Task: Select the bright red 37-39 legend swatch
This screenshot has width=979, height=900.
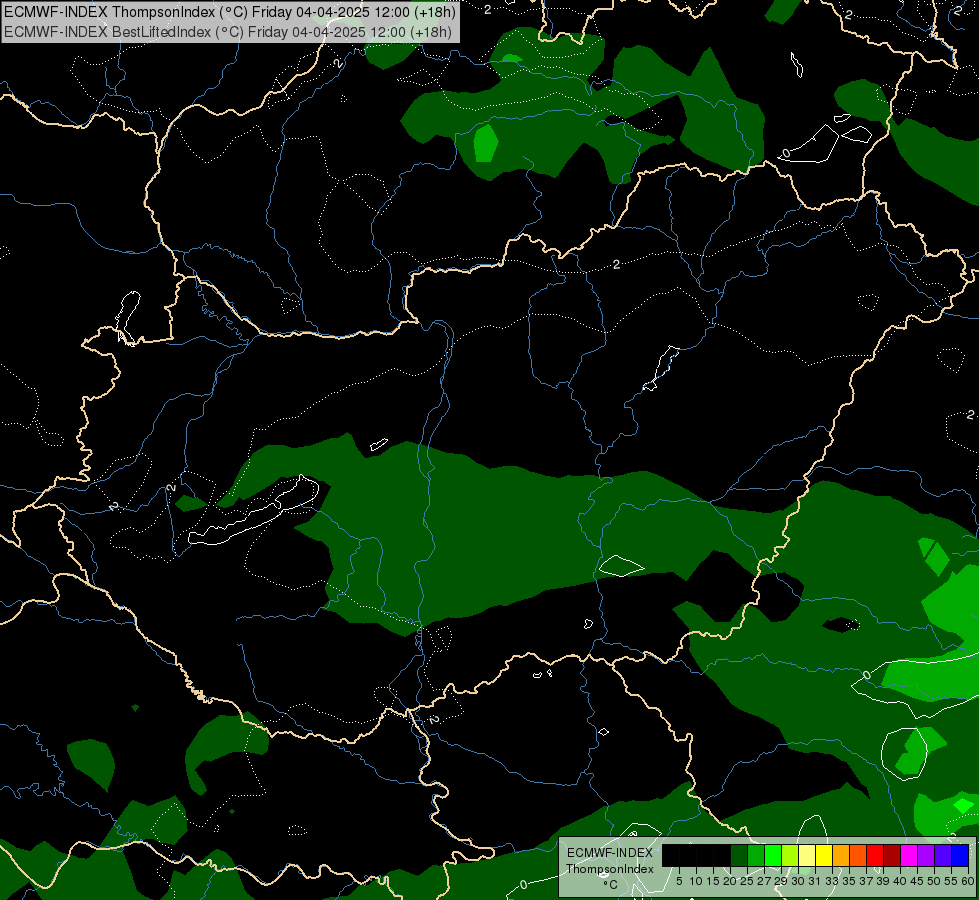Action: click(875, 855)
